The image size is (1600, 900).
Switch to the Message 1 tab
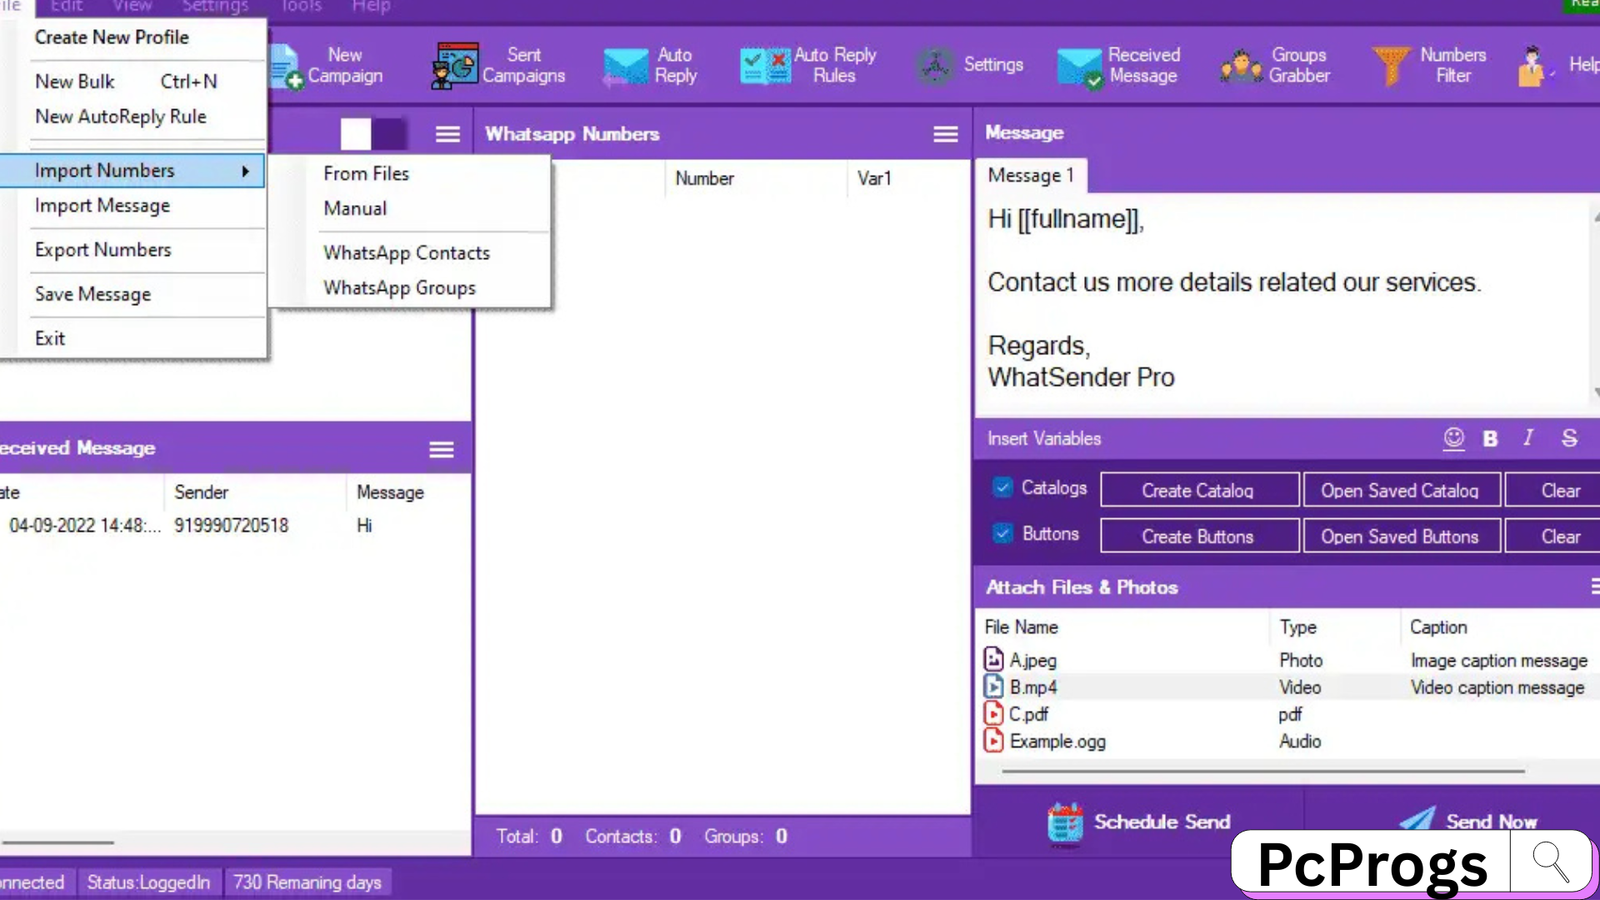(x=1031, y=175)
